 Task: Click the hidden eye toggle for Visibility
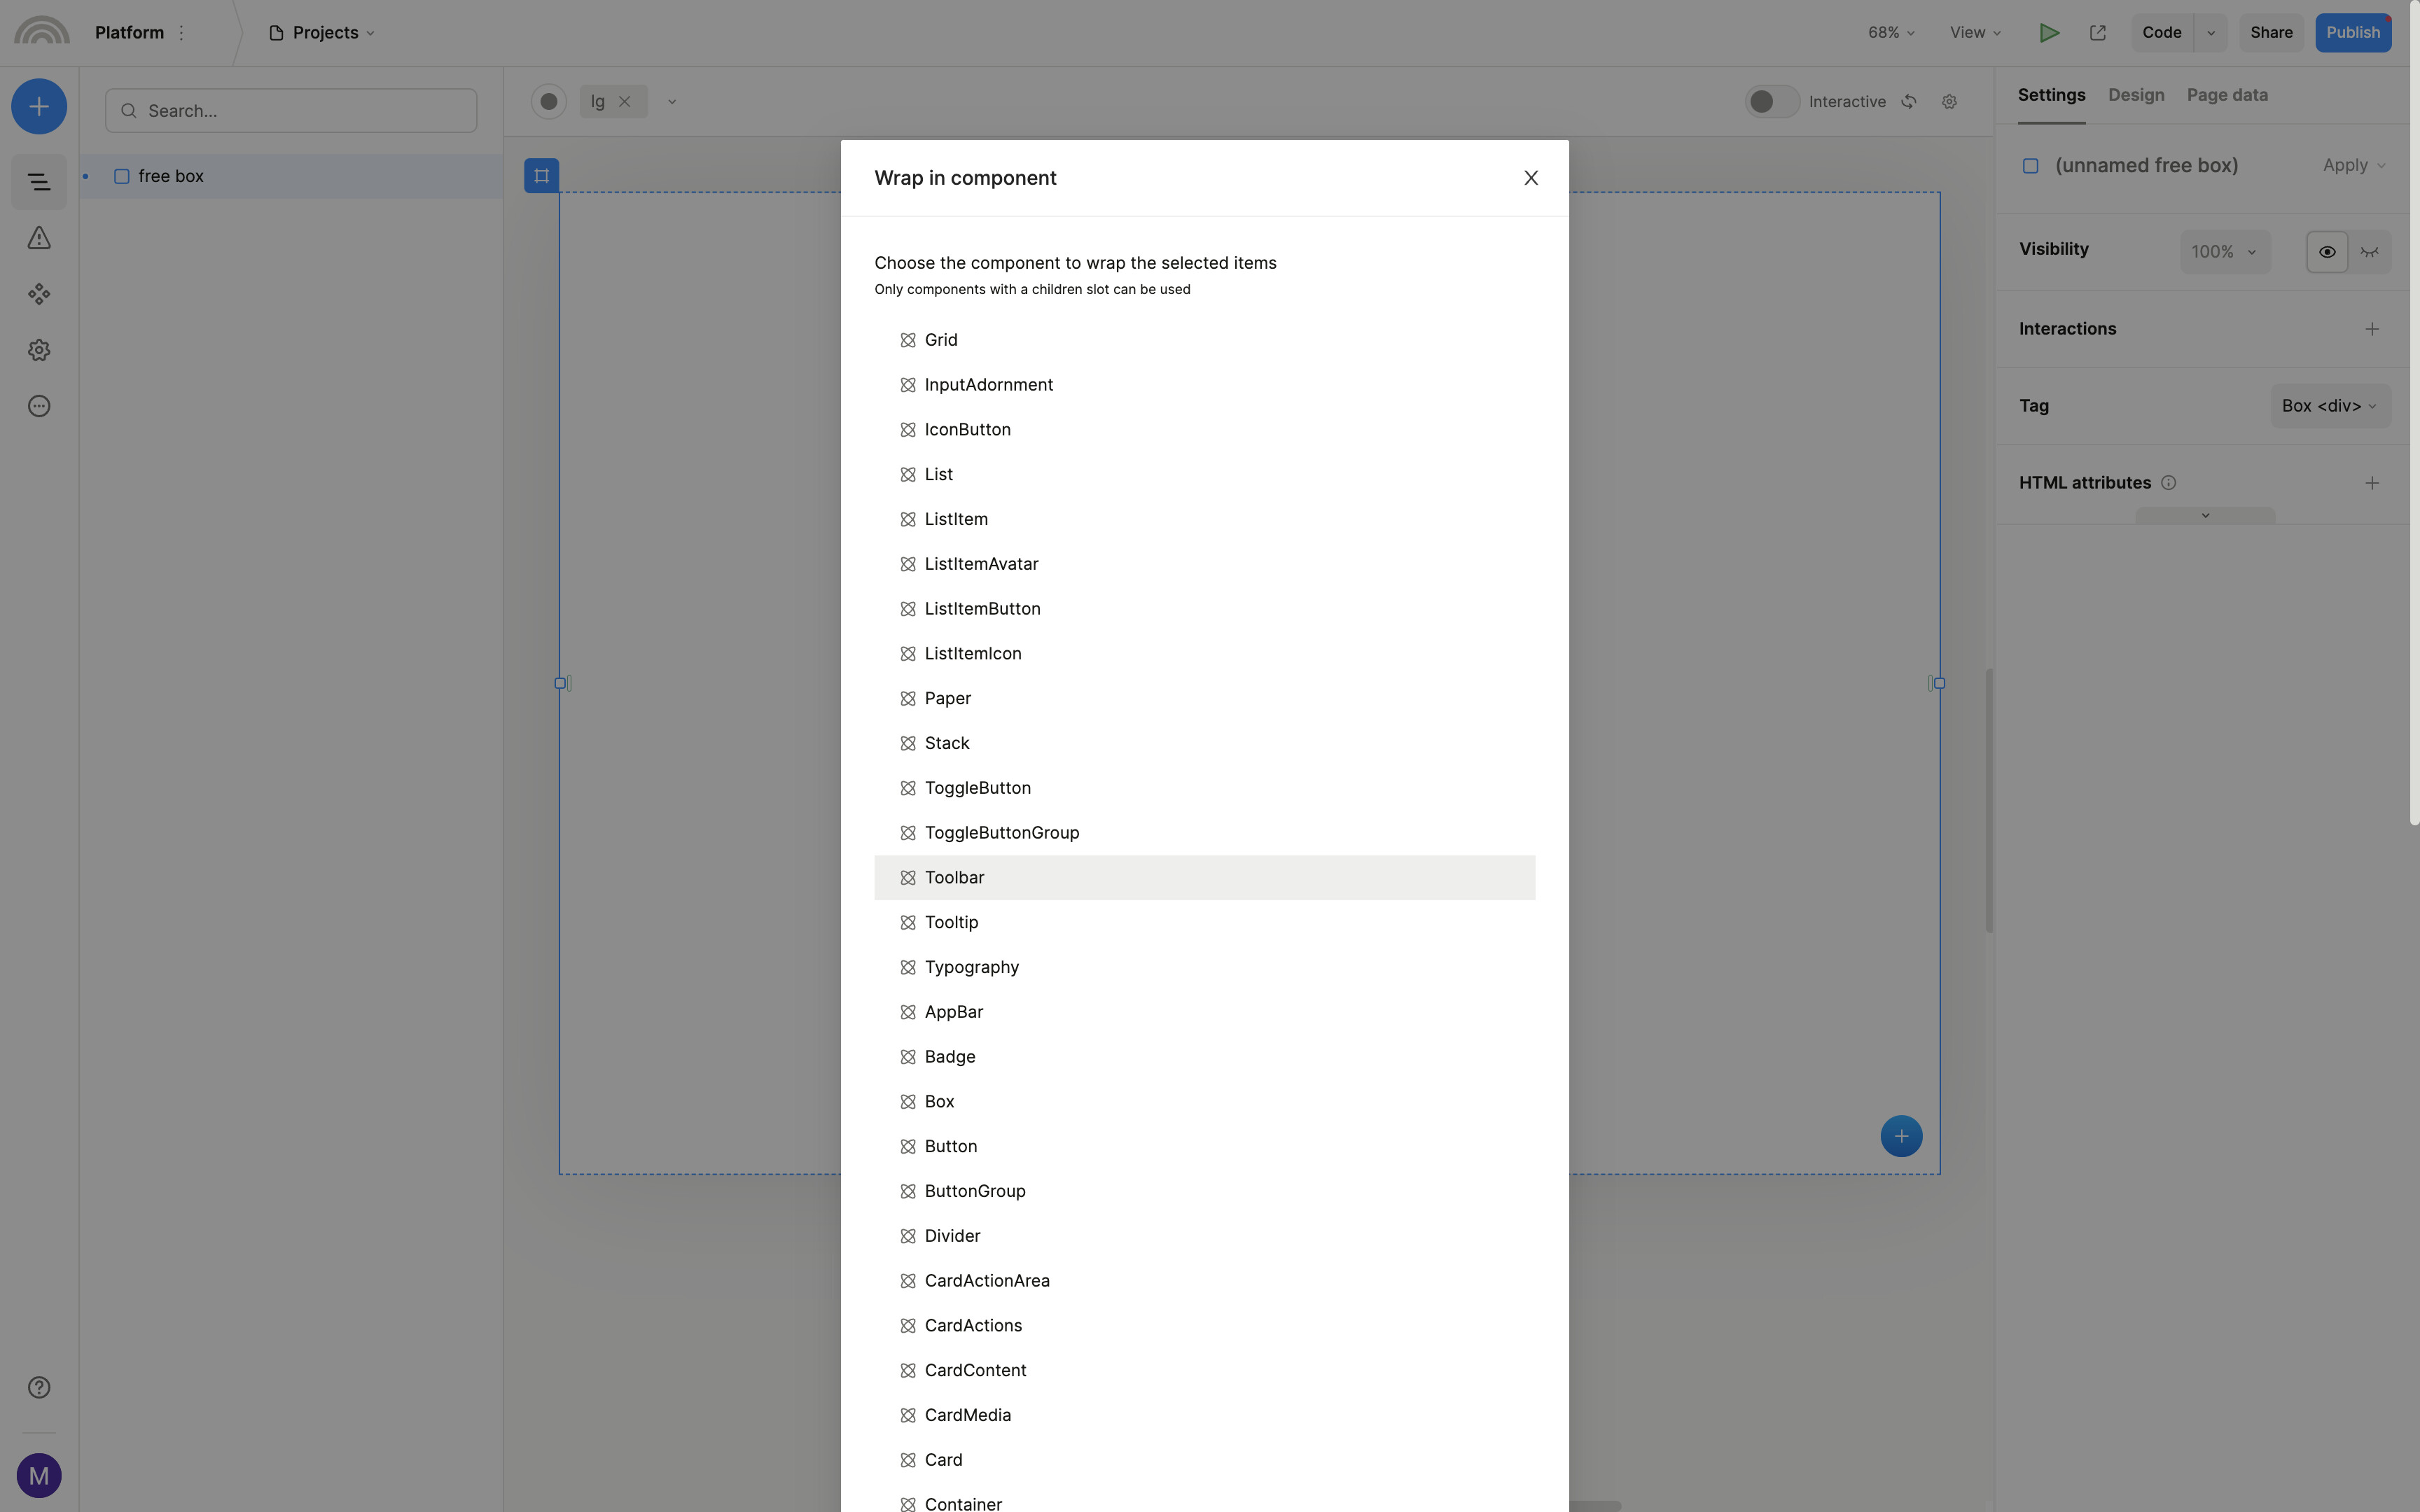(x=2369, y=252)
